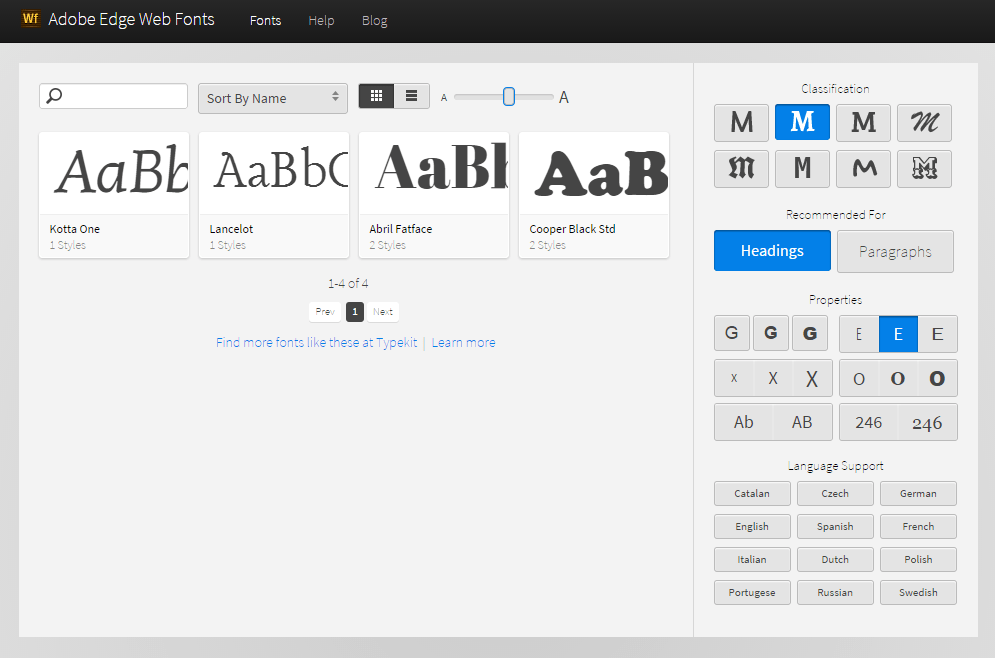Toggle the Polish language filter

[x=918, y=559]
